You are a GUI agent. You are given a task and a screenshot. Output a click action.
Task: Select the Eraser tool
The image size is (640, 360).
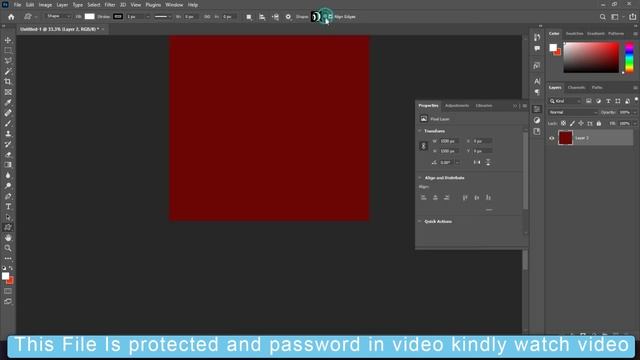pyautogui.click(x=8, y=155)
